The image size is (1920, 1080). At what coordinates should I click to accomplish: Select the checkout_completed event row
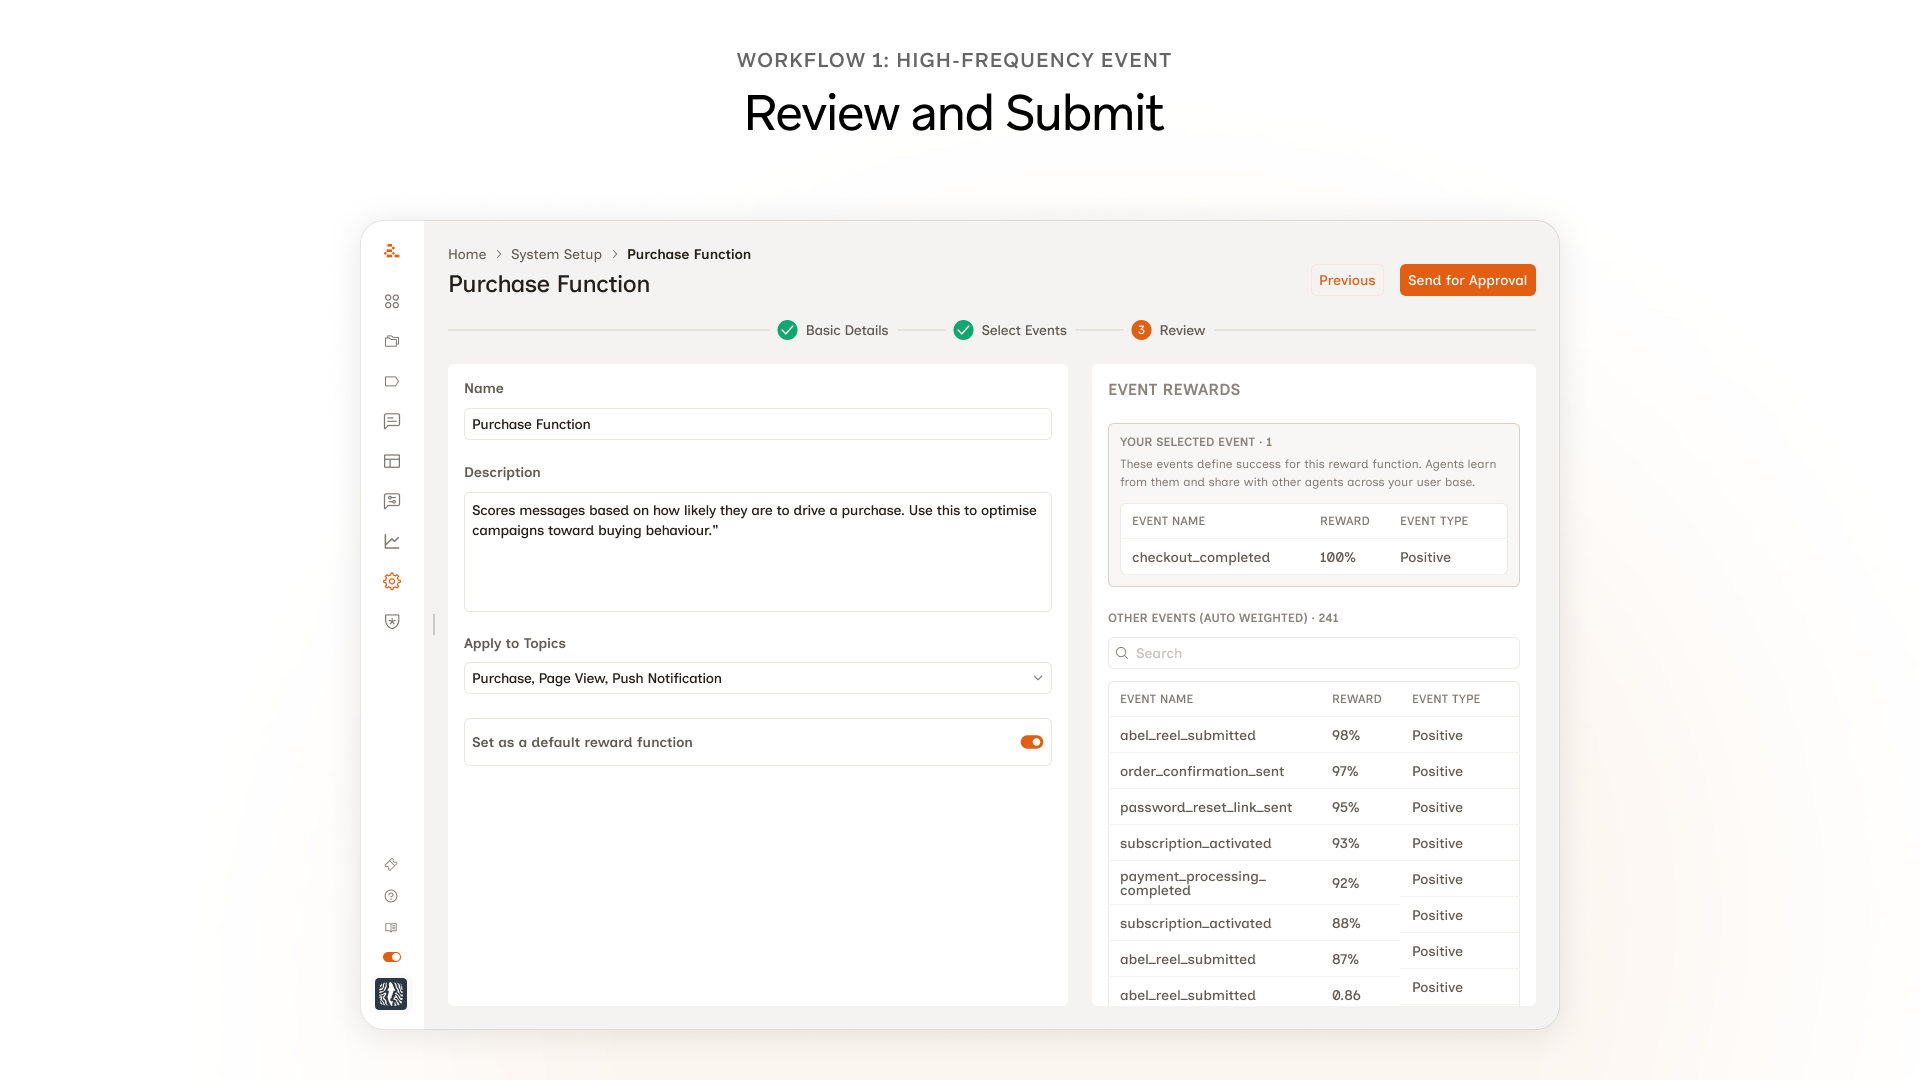pos(1314,557)
